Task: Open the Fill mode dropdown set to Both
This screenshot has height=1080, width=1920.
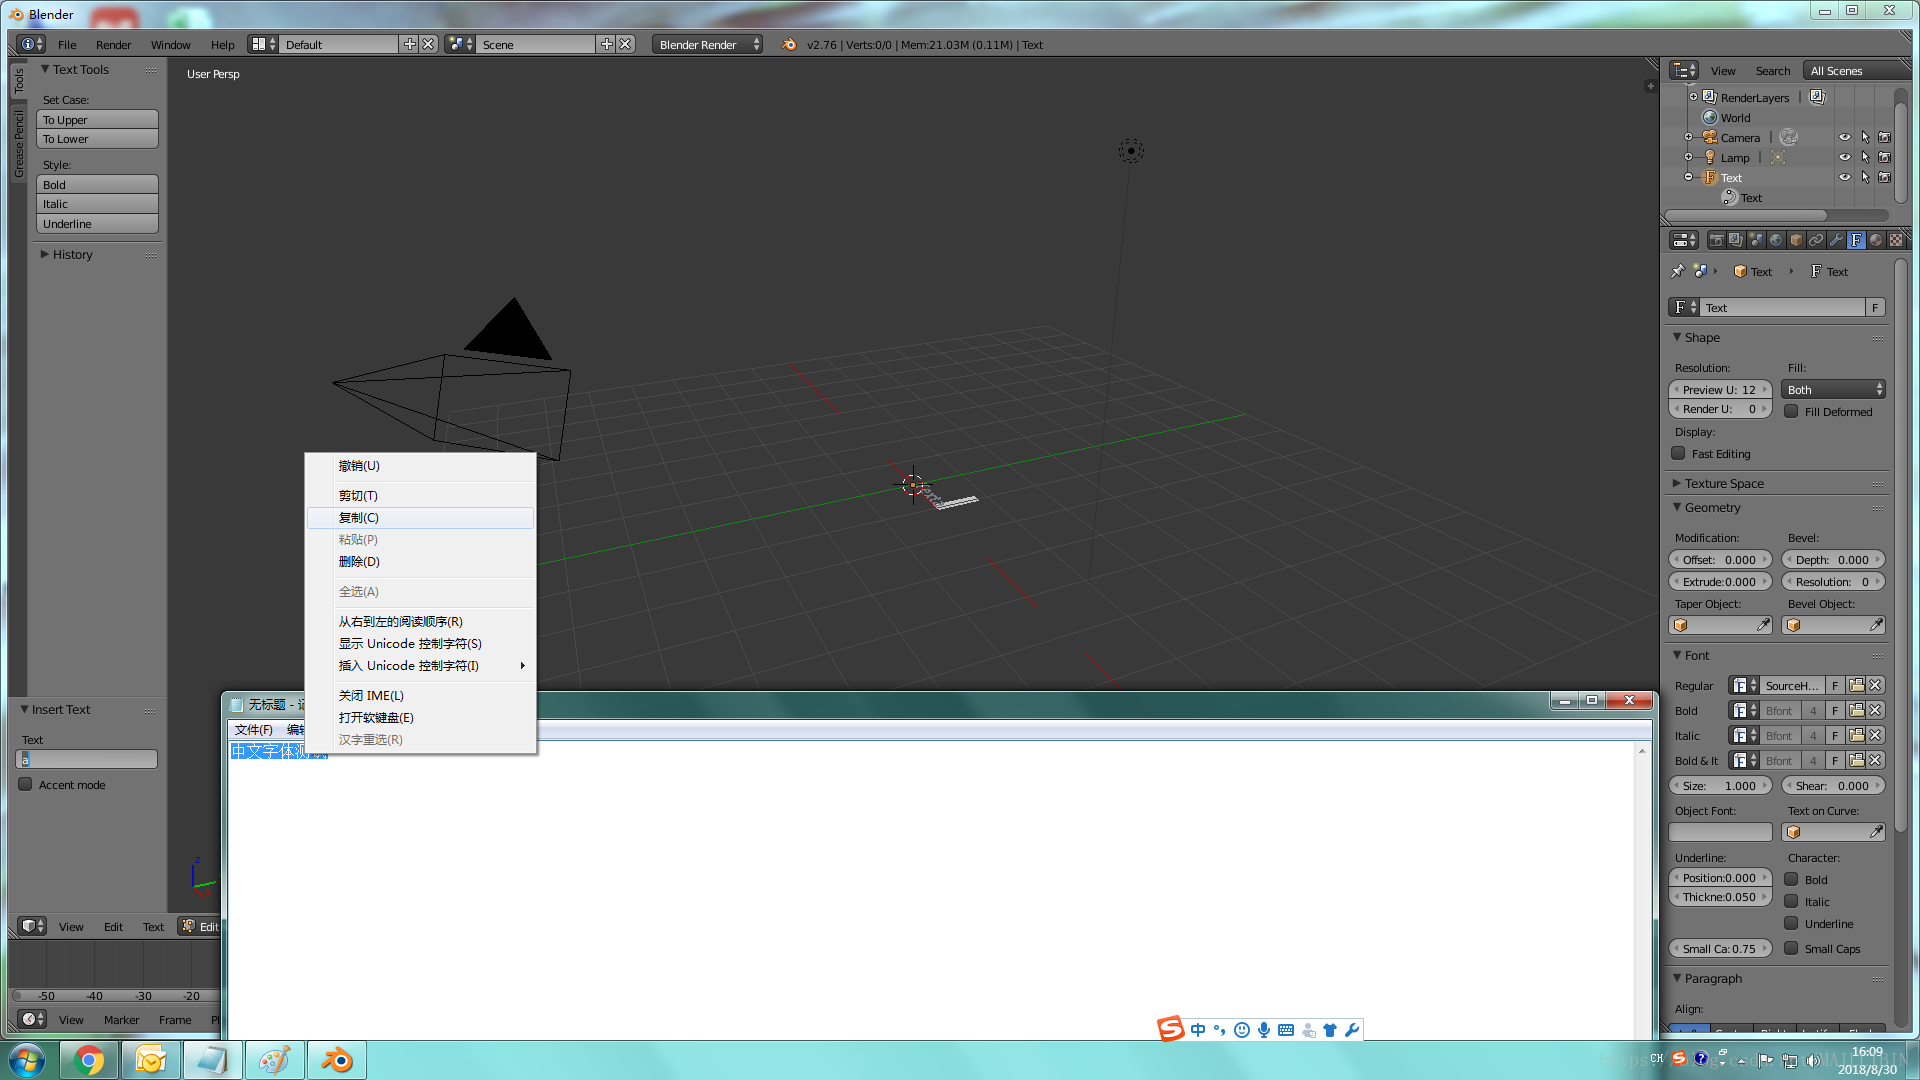Action: 1835,390
